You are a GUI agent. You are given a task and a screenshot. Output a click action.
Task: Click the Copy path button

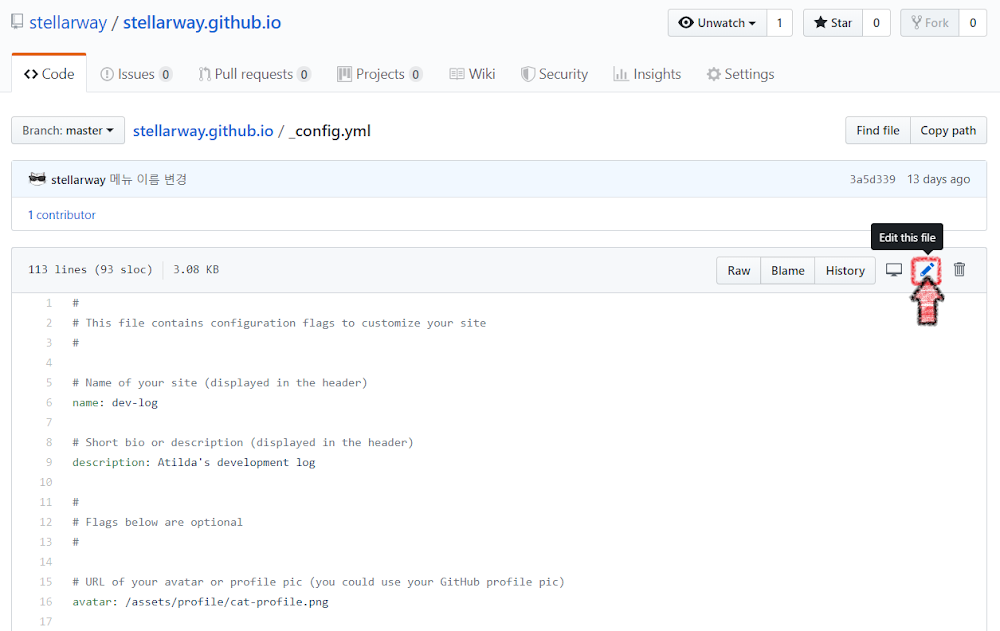point(948,130)
